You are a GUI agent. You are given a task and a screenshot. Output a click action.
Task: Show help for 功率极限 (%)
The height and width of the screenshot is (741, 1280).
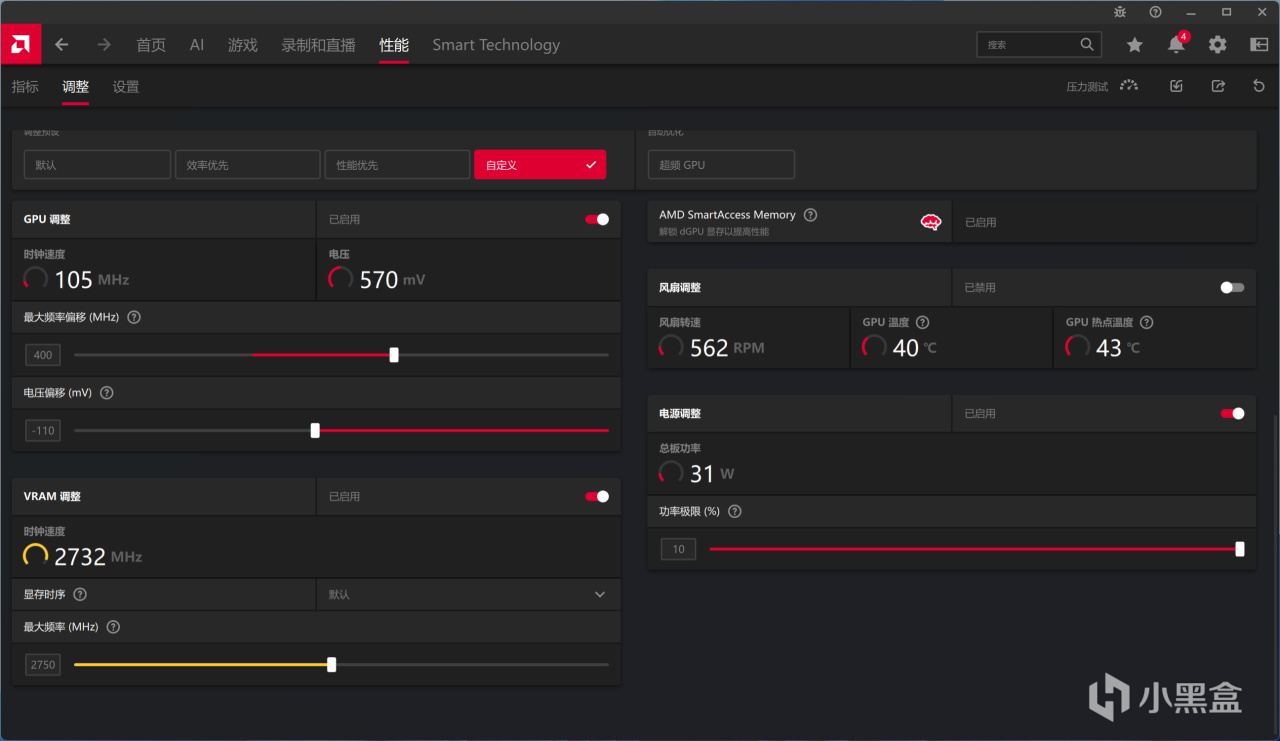click(735, 511)
